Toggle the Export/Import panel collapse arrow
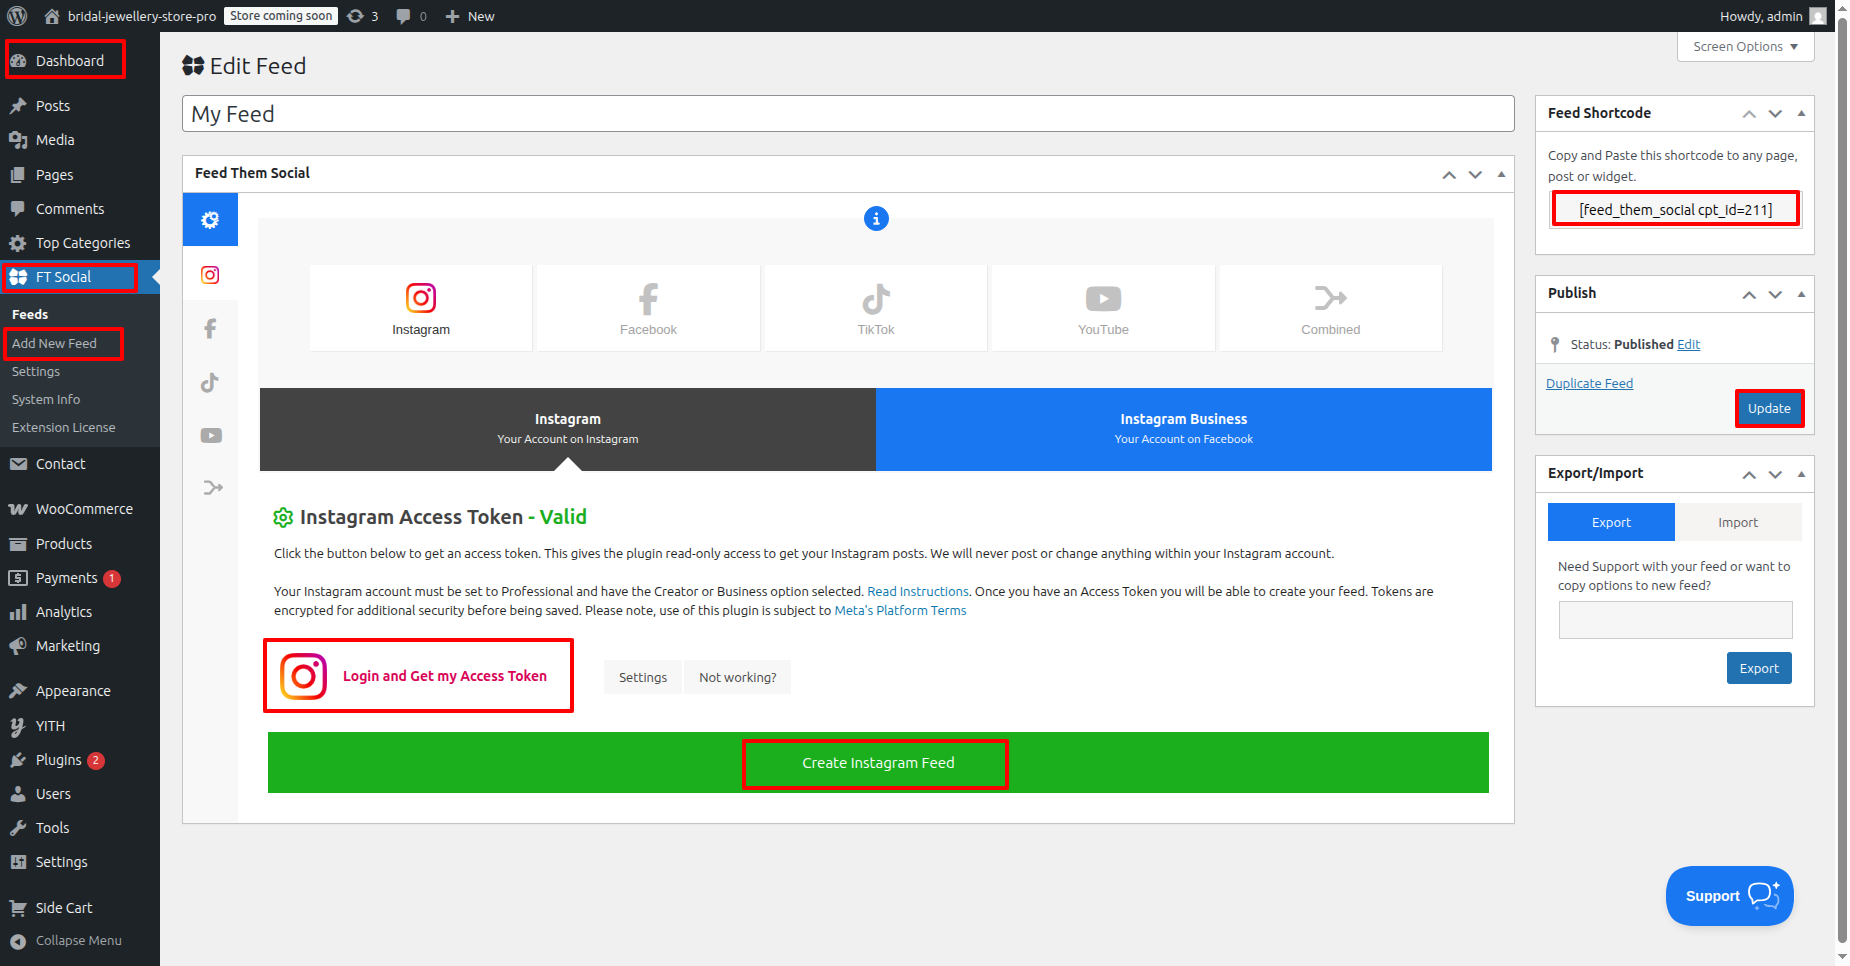 point(1801,473)
